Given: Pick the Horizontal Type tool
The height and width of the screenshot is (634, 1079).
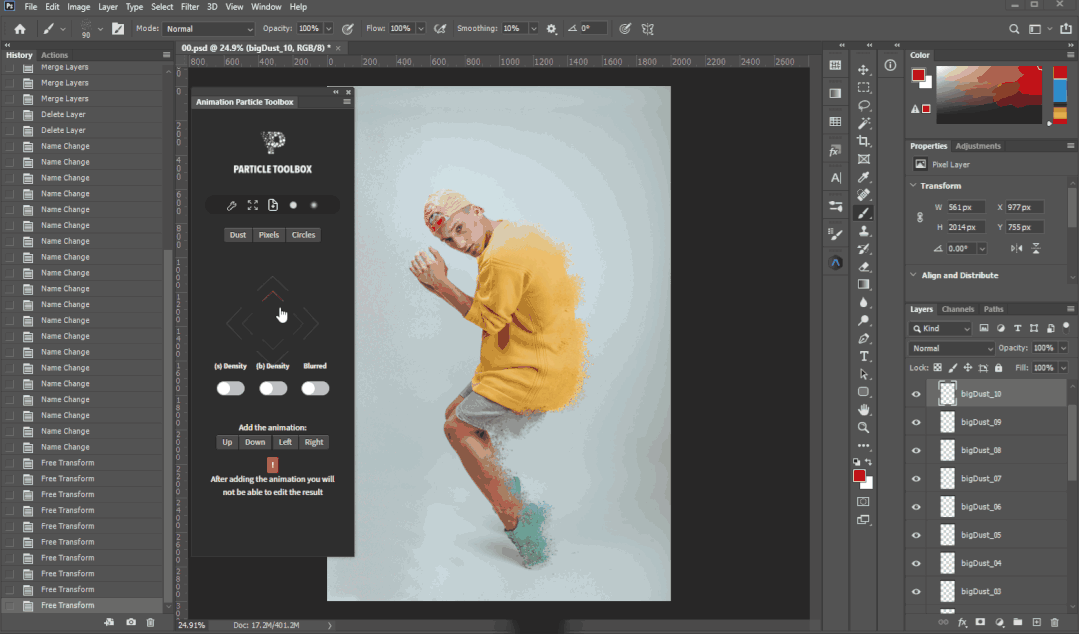Looking at the screenshot, I should pos(864,356).
